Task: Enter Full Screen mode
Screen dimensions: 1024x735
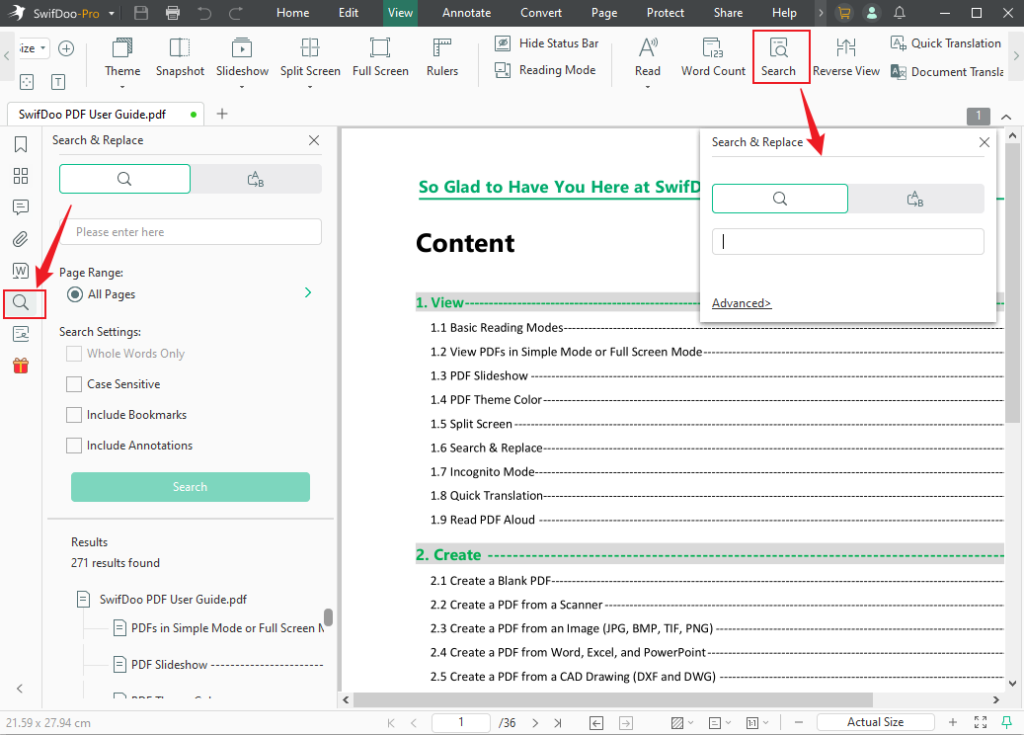Action: (x=380, y=58)
